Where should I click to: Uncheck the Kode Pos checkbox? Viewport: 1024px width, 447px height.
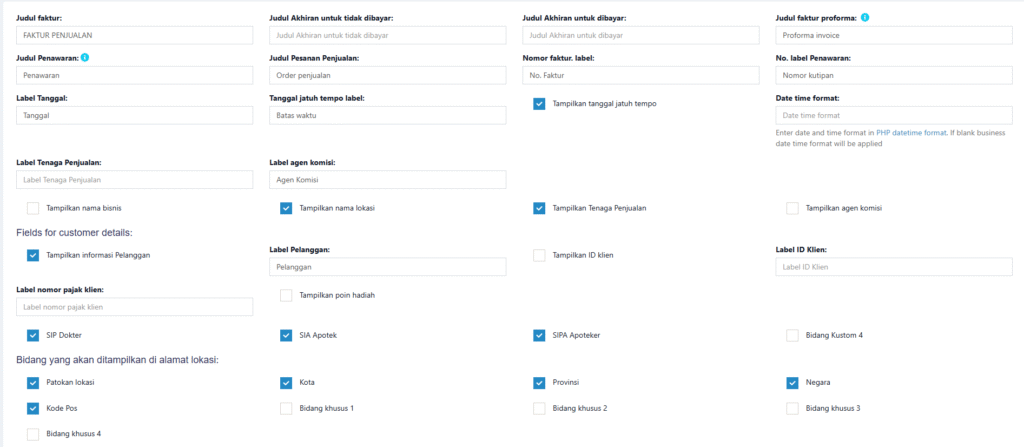(33, 408)
